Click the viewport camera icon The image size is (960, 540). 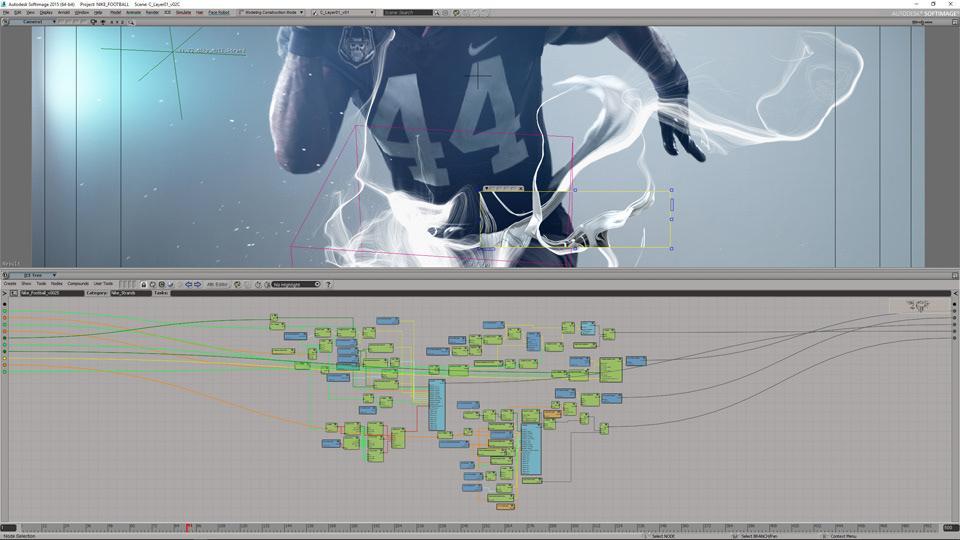pyautogui.click(x=94, y=22)
